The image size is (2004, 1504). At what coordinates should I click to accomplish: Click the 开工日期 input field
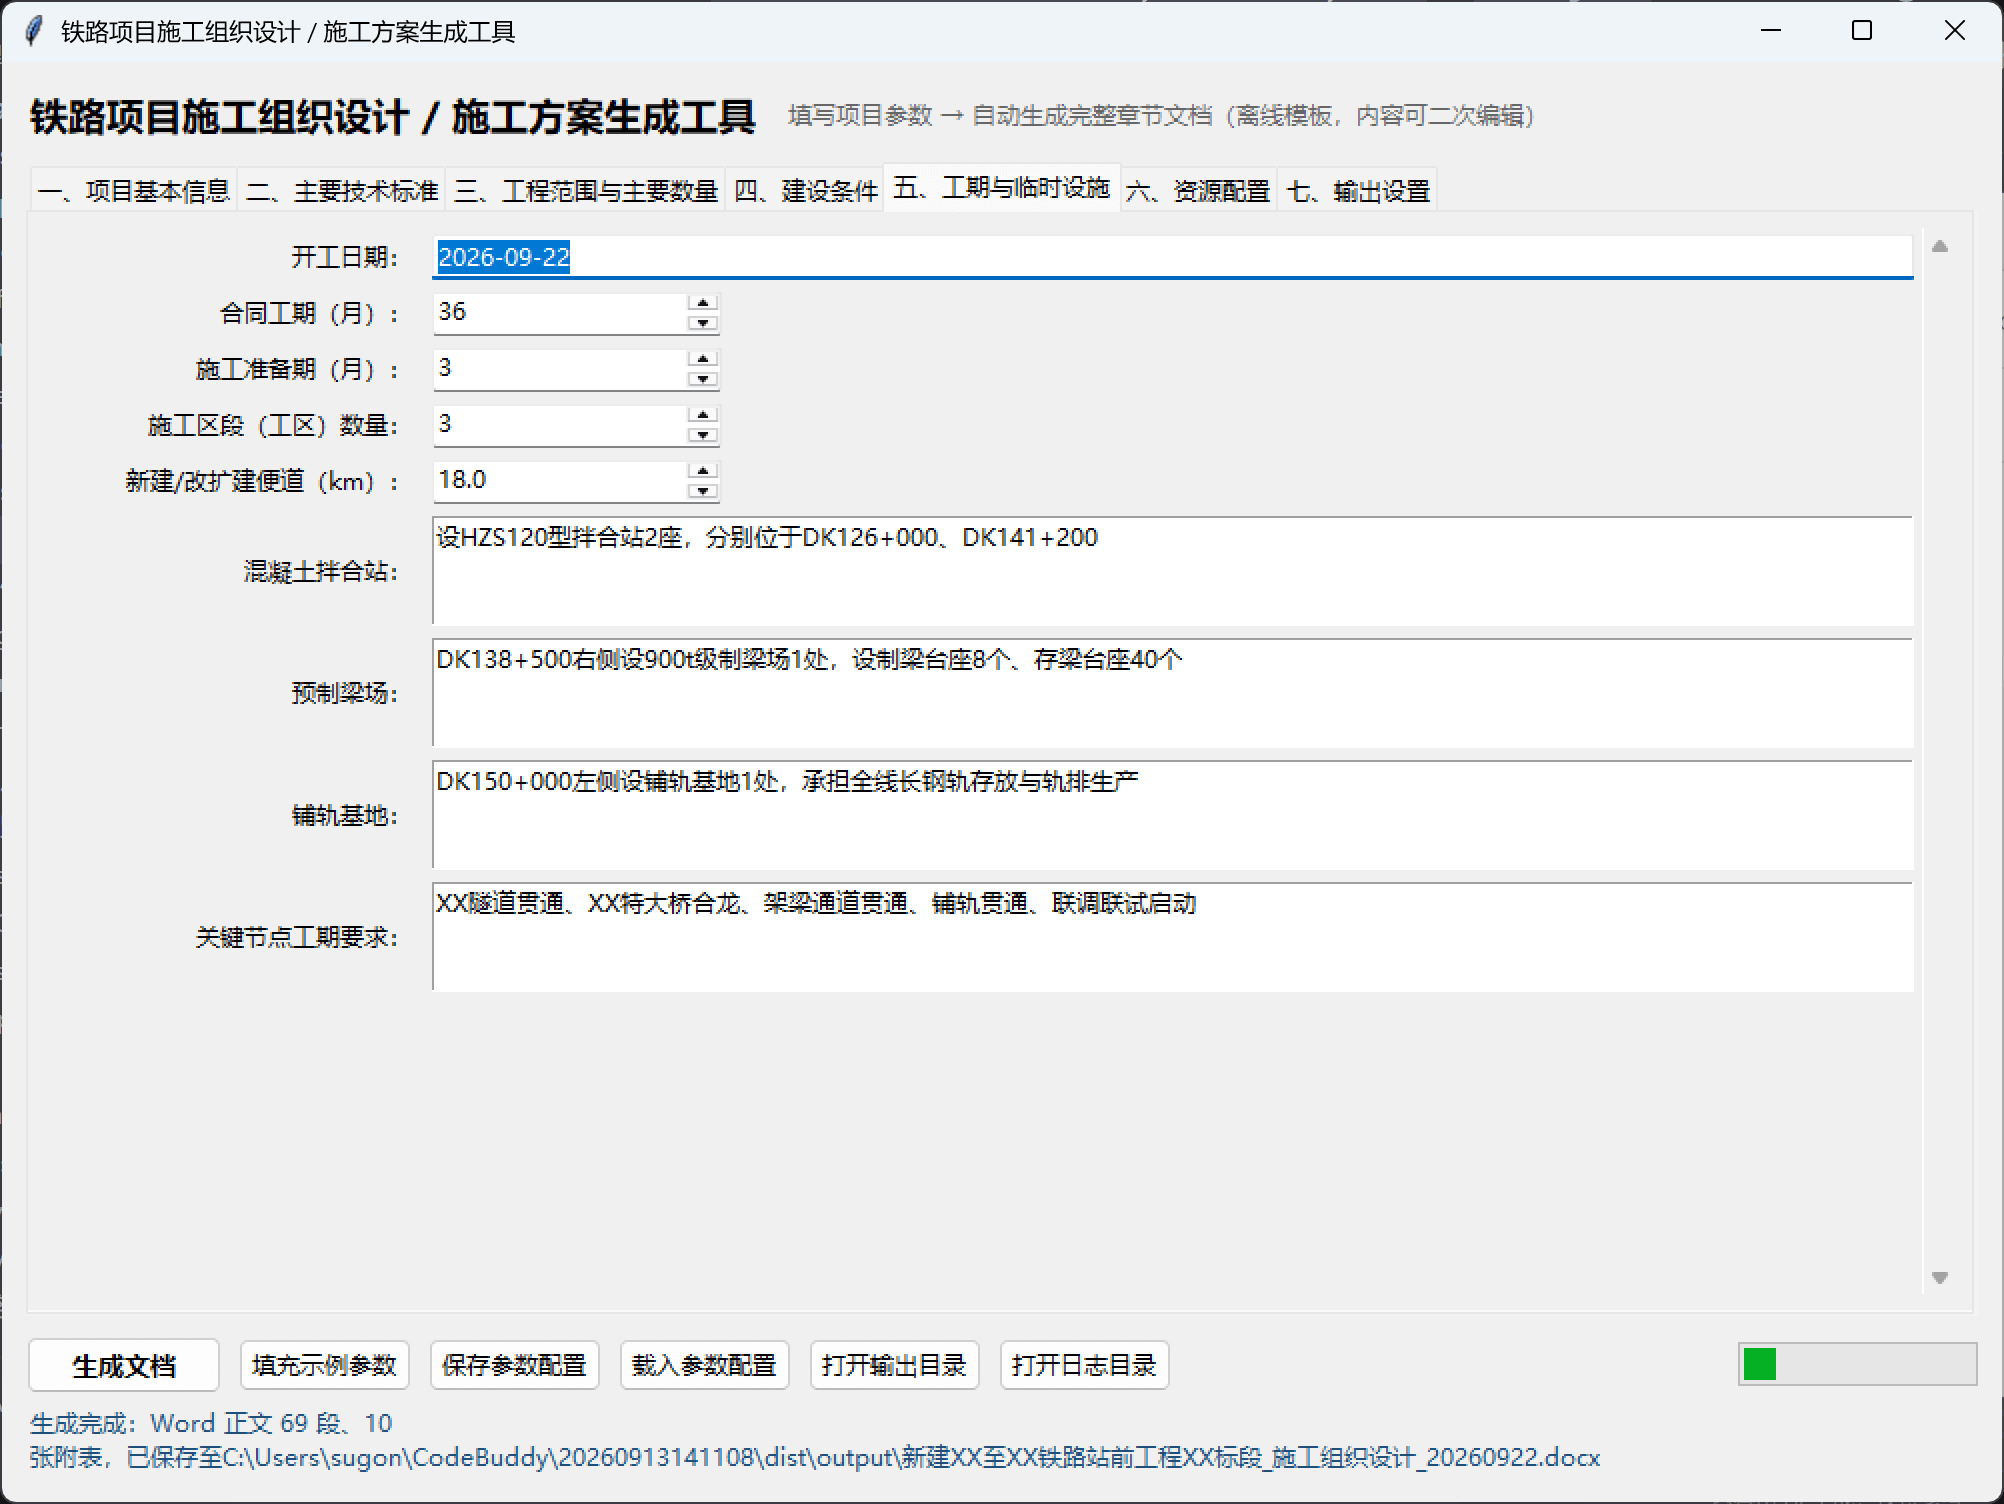click(1173, 257)
